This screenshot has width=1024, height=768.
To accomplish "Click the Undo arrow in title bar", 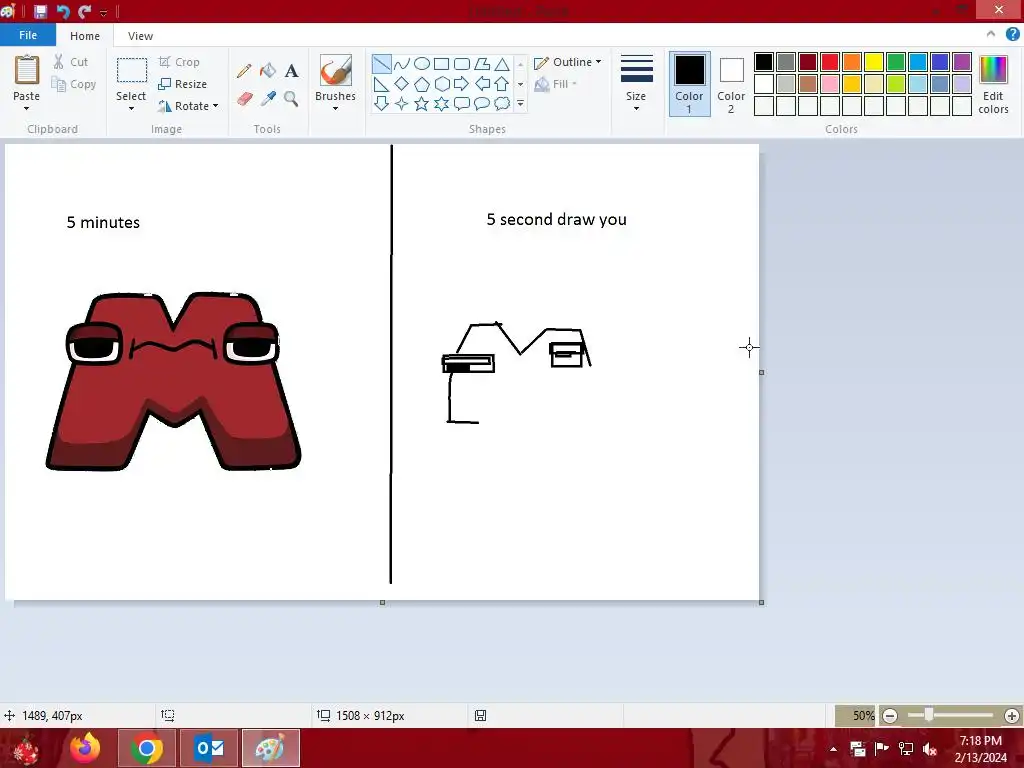I will click(63, 11).
